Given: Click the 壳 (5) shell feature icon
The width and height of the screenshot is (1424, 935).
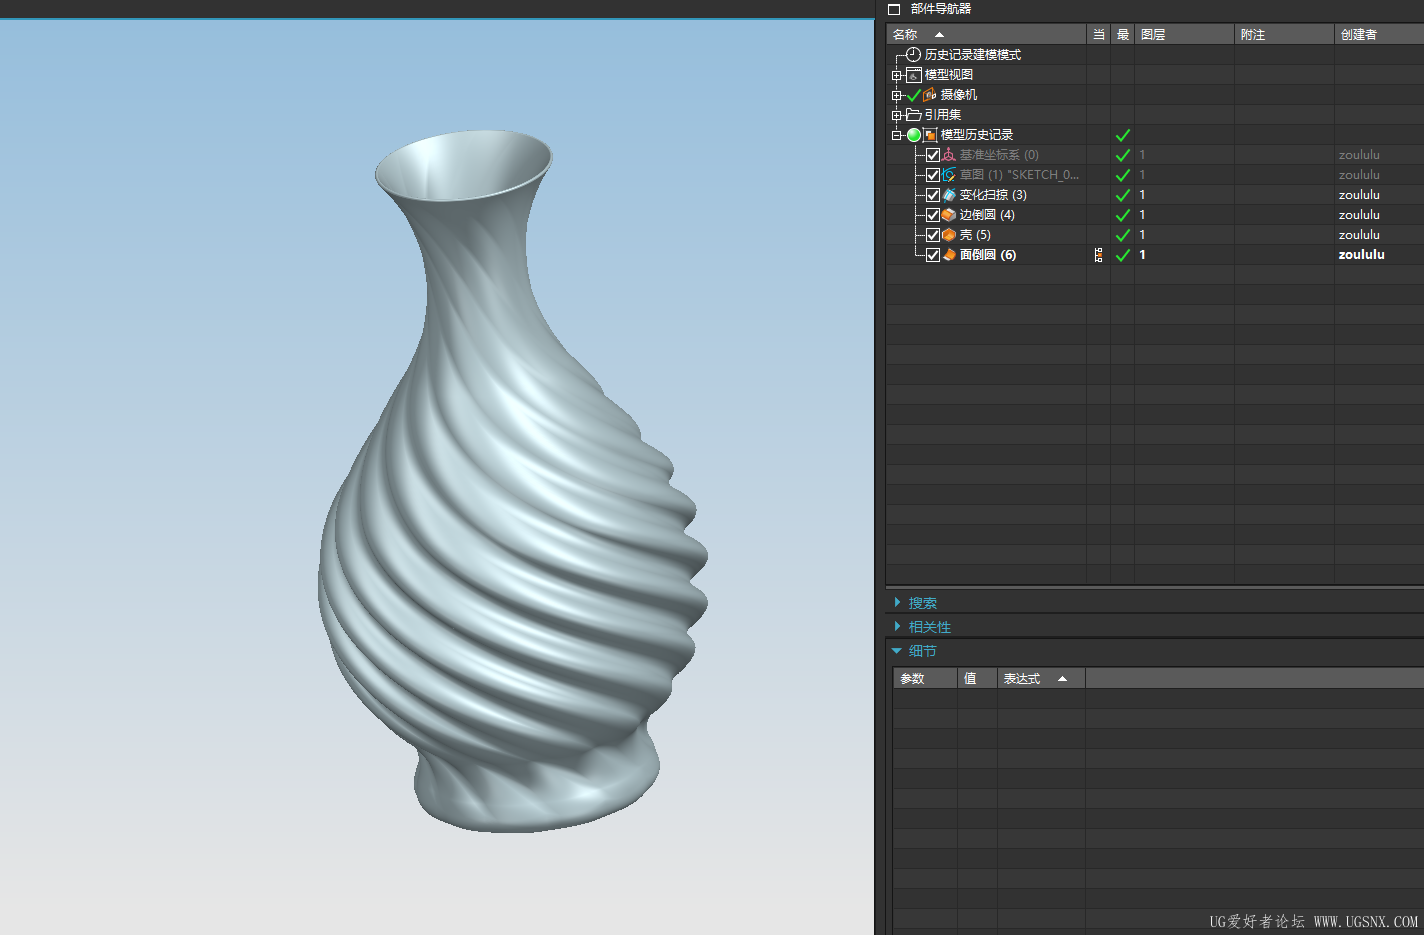Looking at the screenshot, I should [x=949, y=235].
